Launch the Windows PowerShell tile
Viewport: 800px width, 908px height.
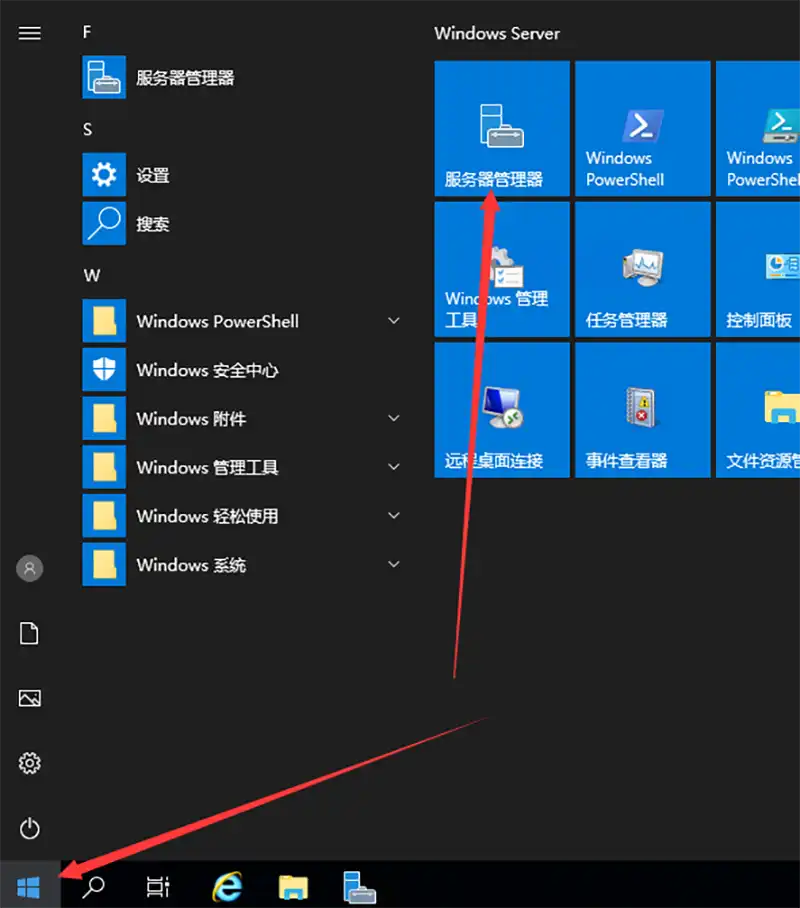642,128
